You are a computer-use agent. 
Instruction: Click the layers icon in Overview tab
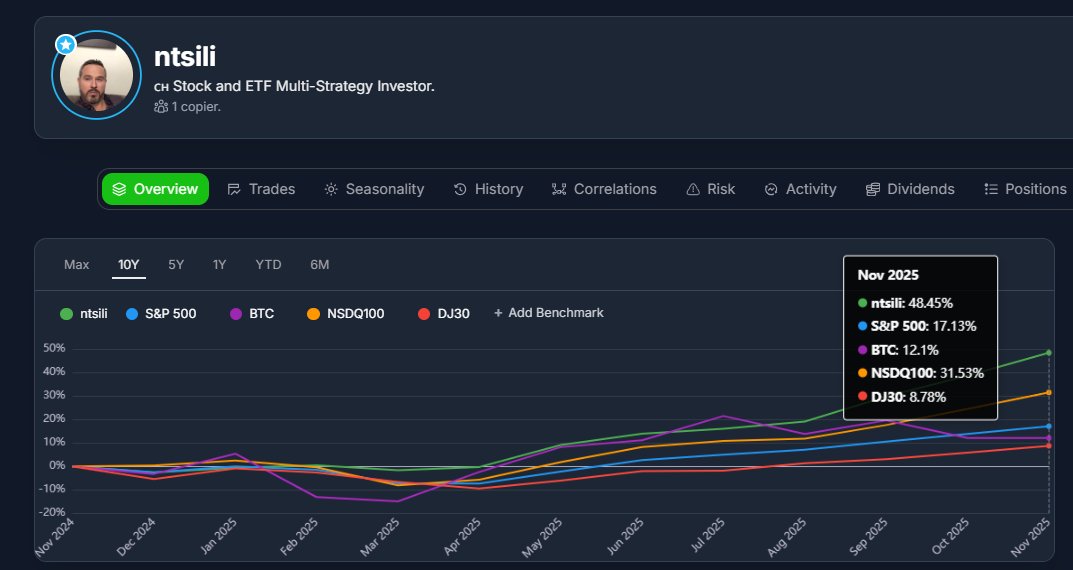[119, 189]
